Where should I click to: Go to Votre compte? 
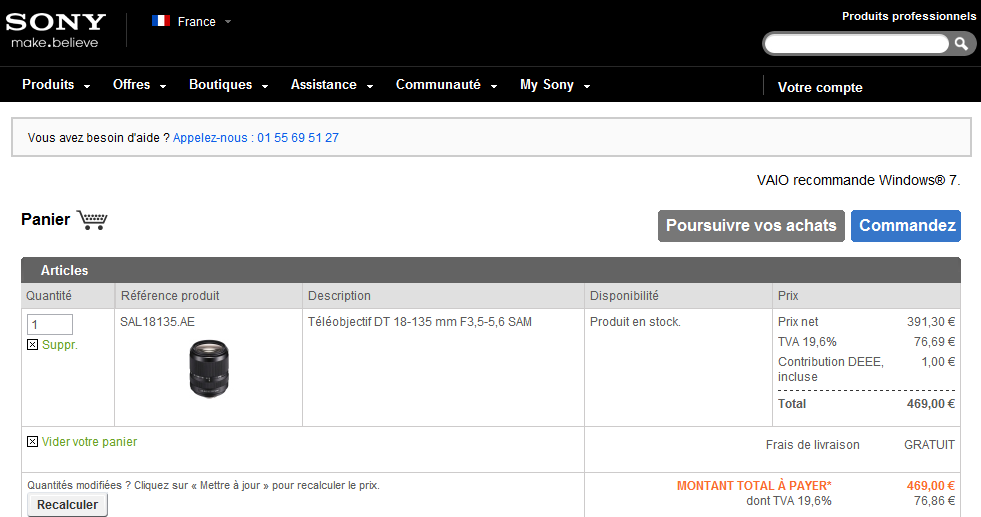(x=820, y=88)
